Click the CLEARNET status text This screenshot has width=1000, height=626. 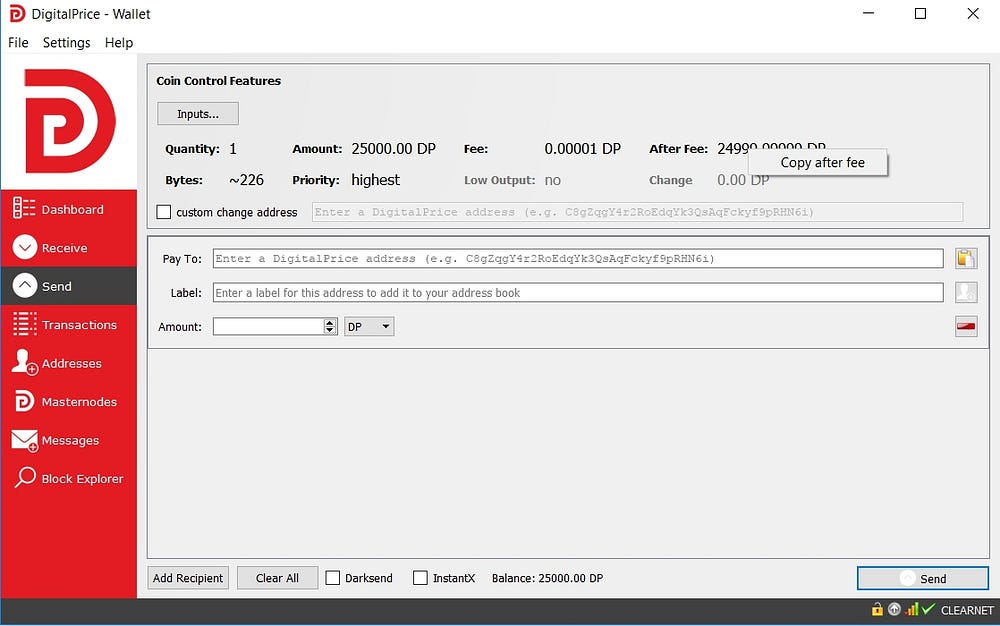click(967, 610)
